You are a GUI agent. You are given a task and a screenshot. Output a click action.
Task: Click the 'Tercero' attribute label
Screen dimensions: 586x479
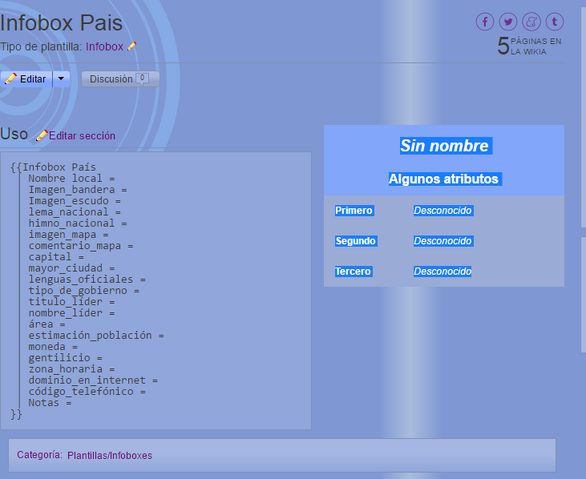tap(353, 271)
